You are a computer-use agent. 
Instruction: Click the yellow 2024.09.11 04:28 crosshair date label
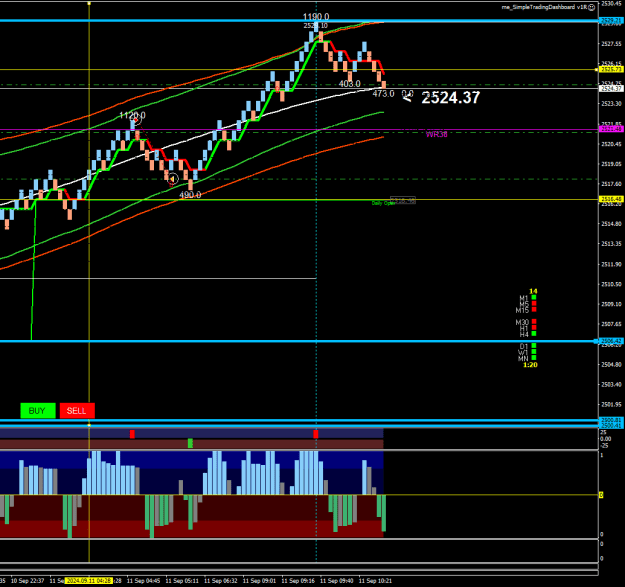click(89, 581)
